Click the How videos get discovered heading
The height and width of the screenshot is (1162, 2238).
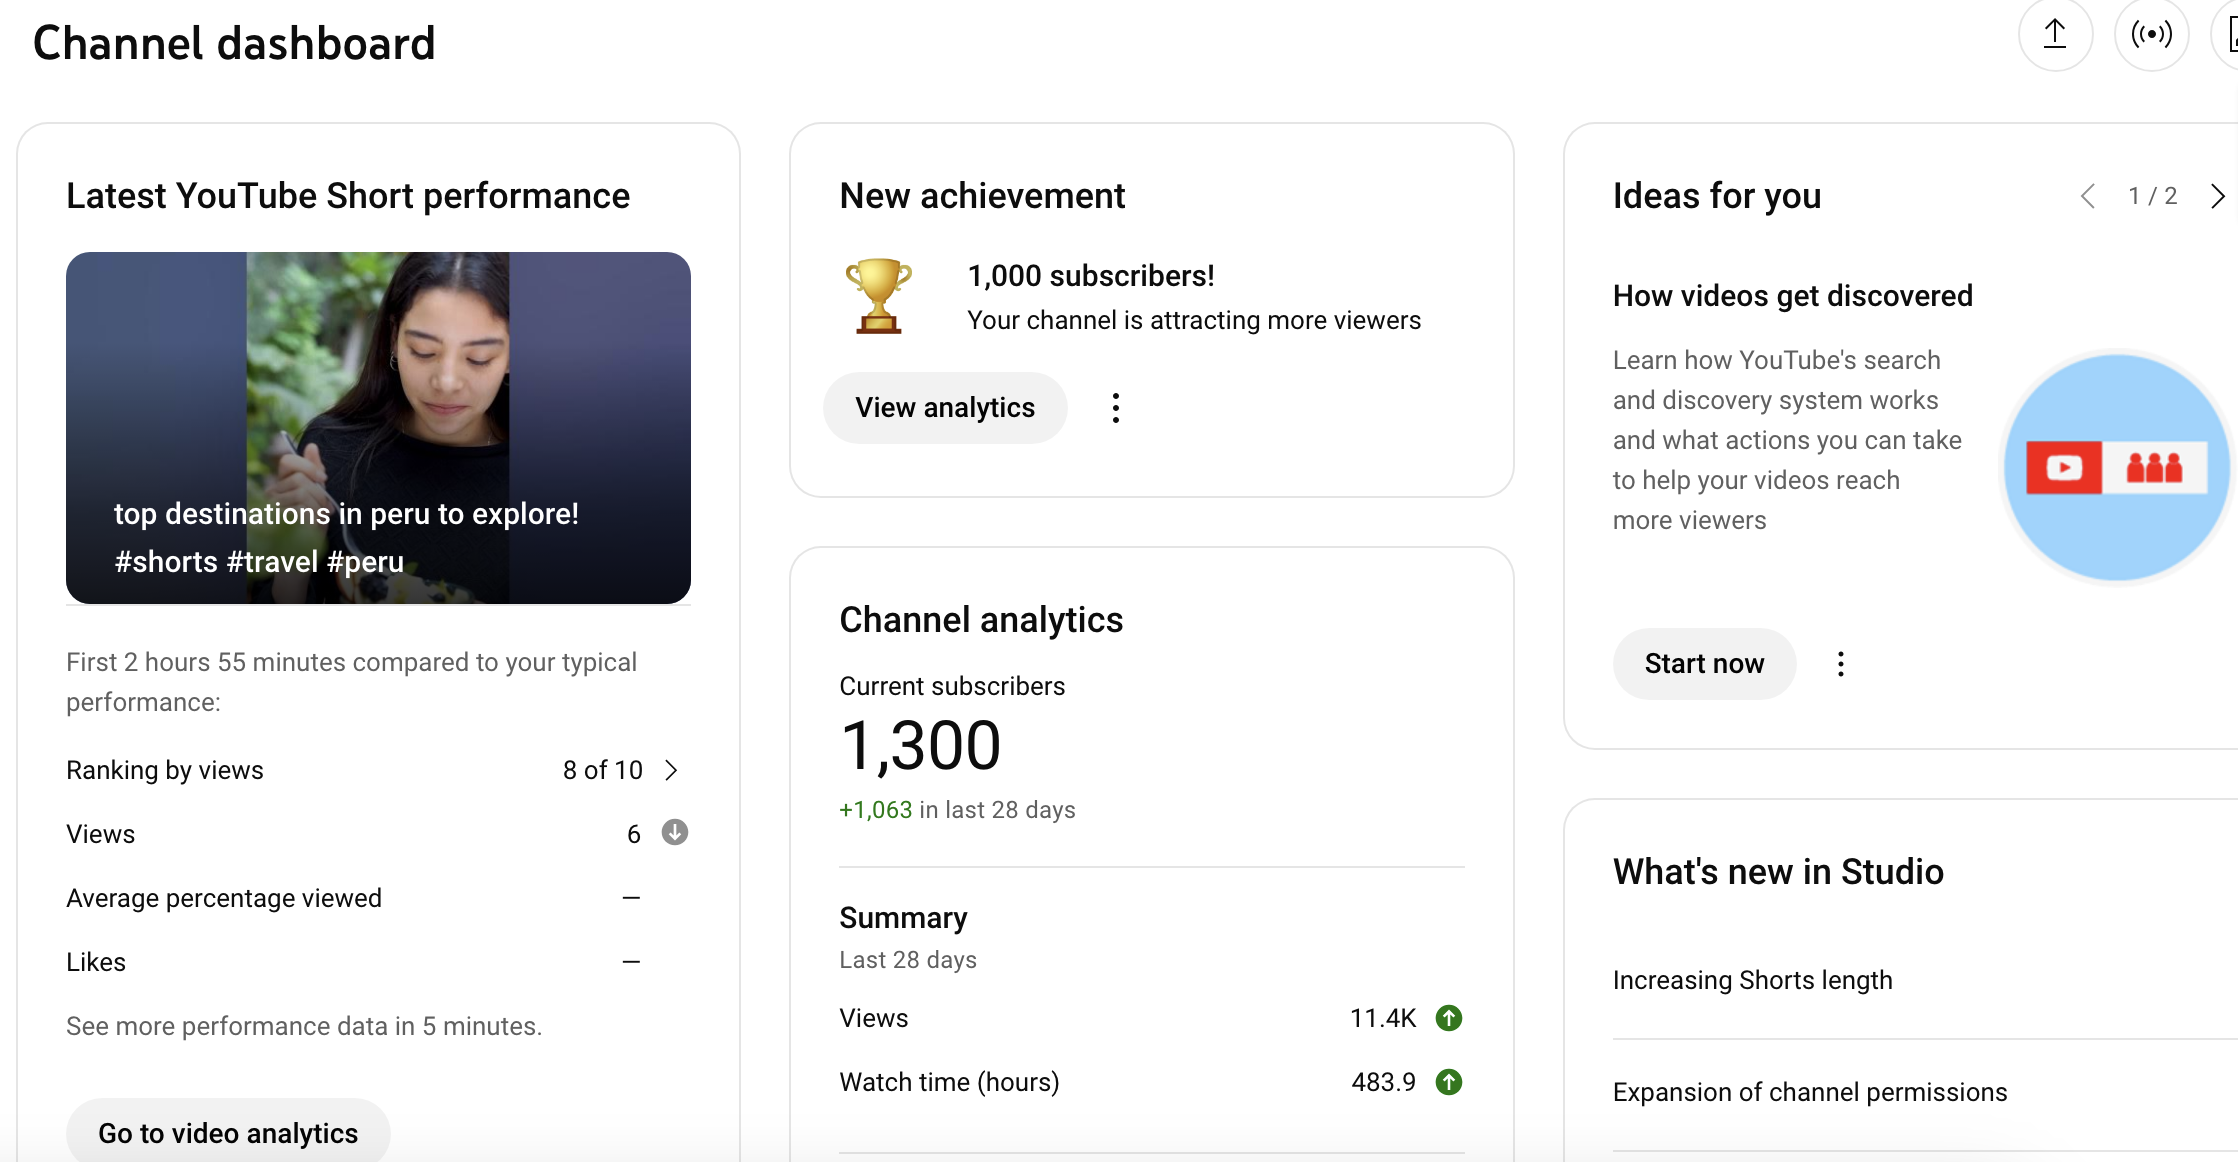click(x=1792, y=296)
